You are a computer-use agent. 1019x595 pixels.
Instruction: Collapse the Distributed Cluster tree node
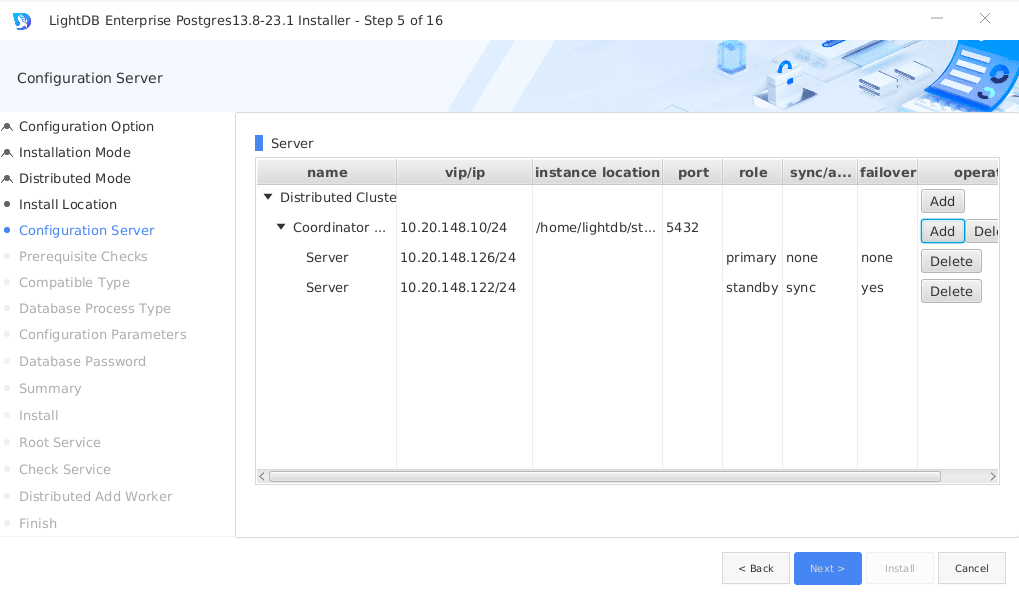[x=268, y=197]
